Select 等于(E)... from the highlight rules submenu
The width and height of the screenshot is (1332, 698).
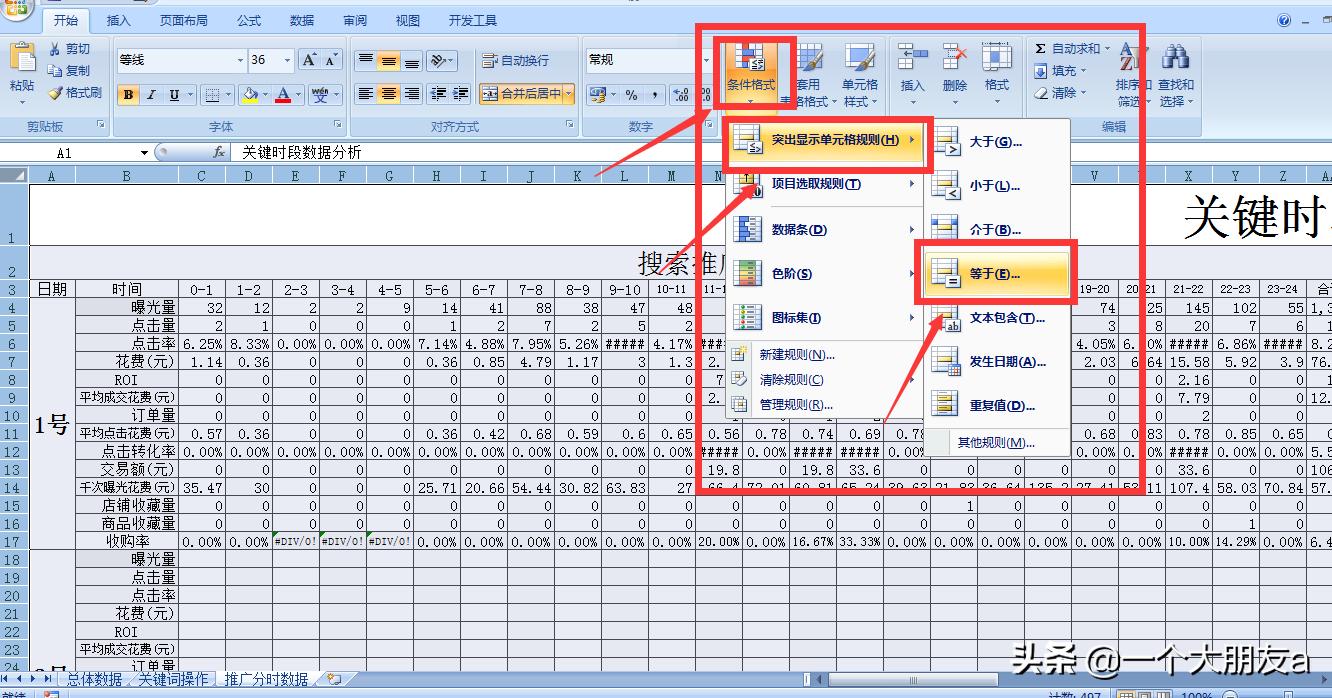point(994,274)
